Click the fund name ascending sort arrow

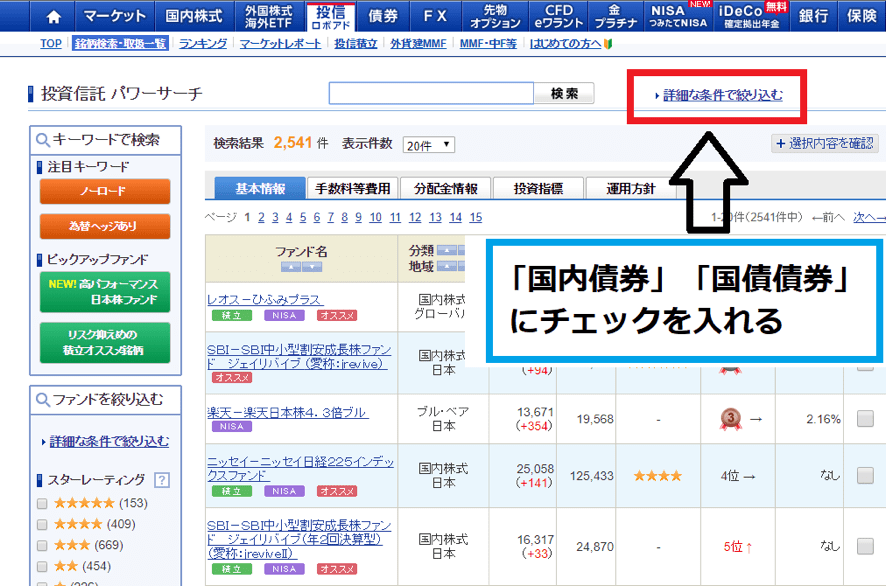click(x=287, y=267)
